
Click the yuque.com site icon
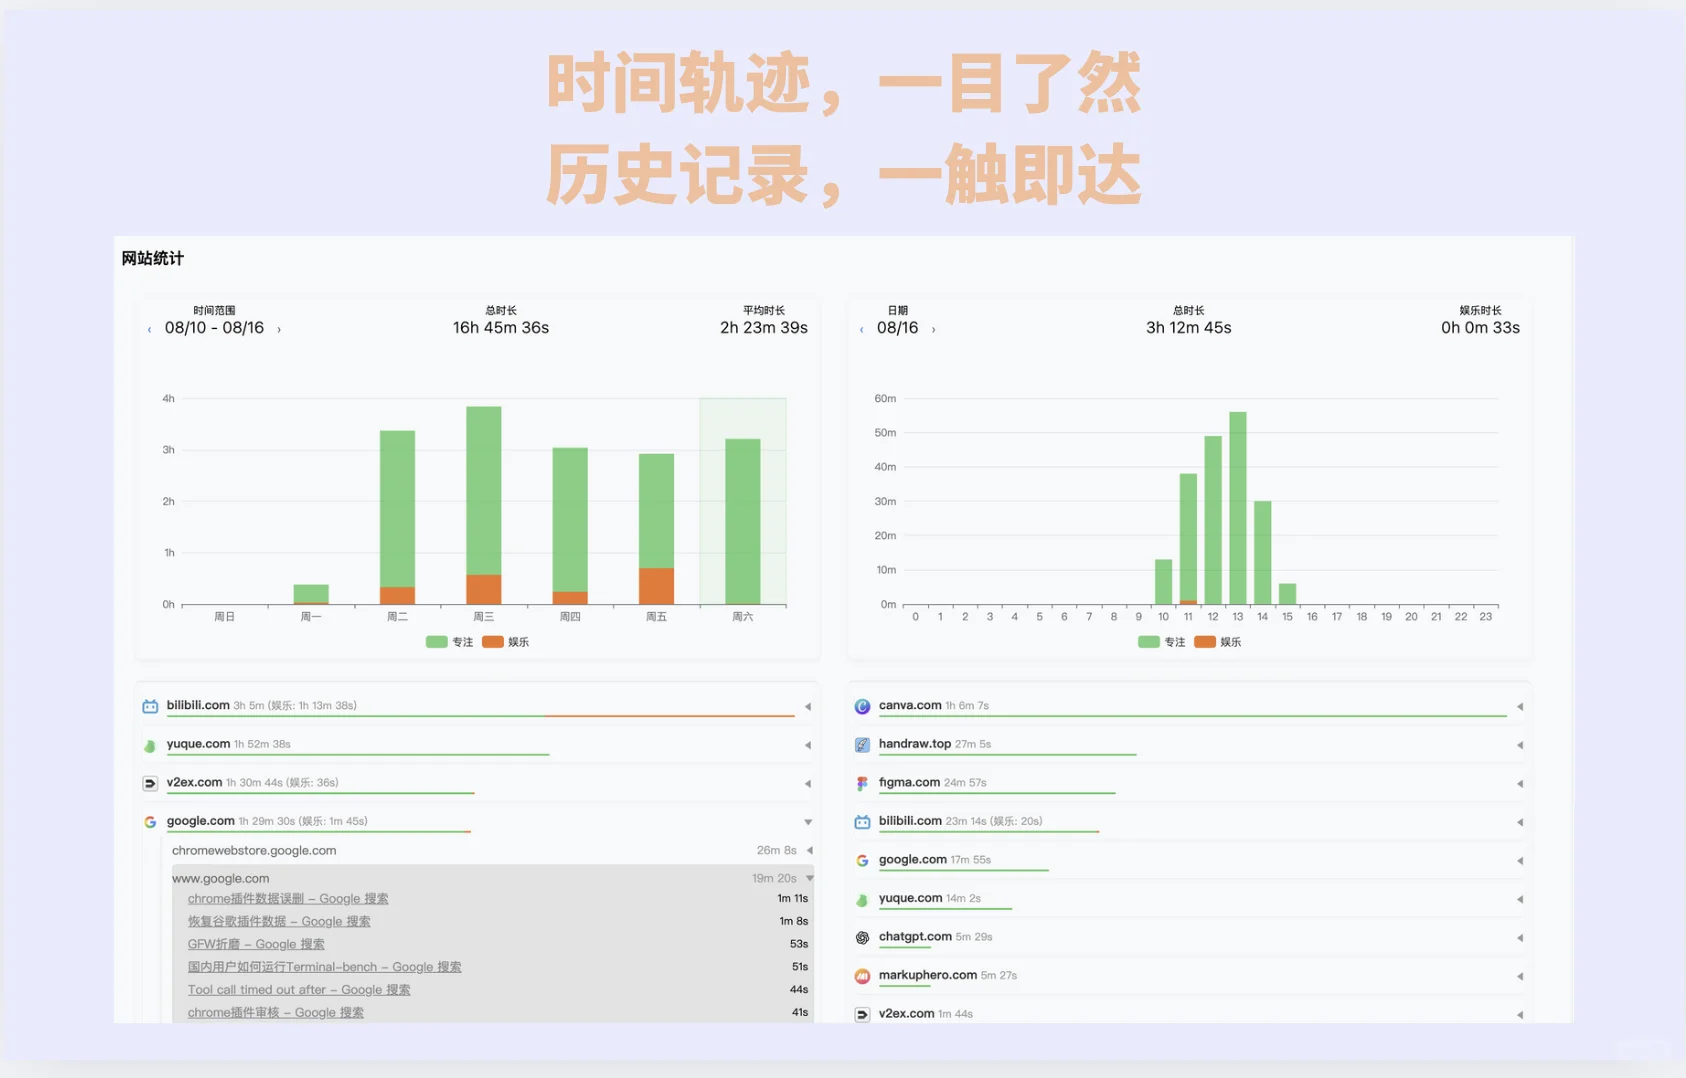tap(149, 744)
